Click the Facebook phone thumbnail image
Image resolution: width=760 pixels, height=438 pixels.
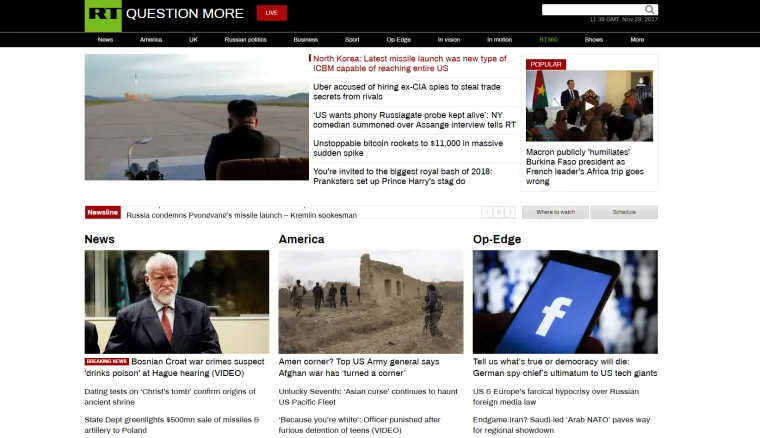click(x=565, y=301)
